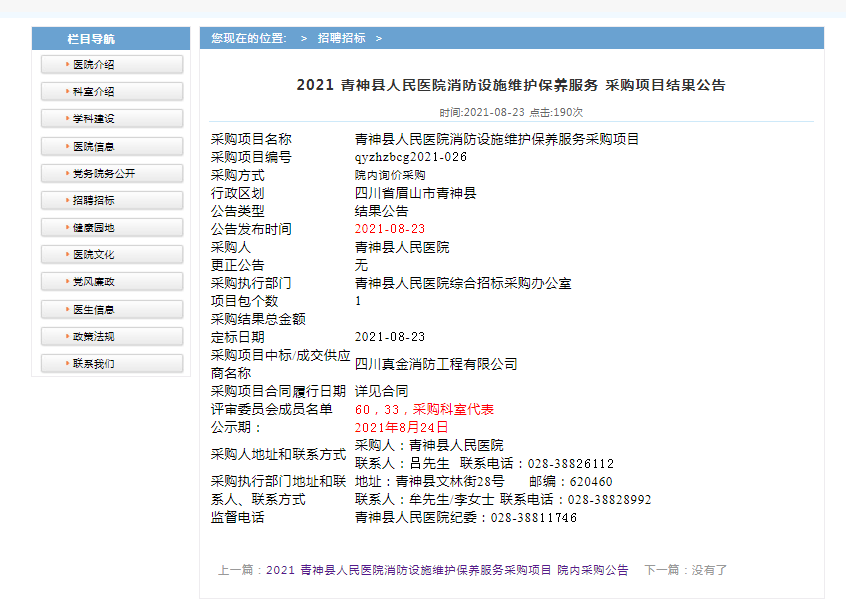The height and width of the screenshot is (599, 846).
Task: Click the 招聘招标 breadcrumb link
Action: [x=341, y=38]
